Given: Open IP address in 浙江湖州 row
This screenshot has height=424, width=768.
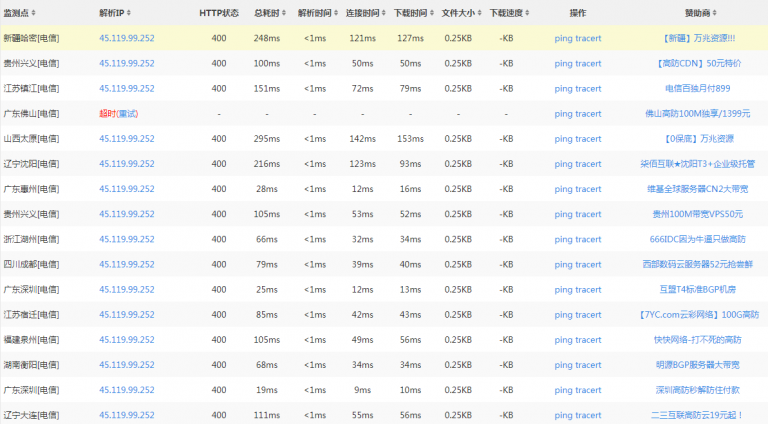Looking at the screenshot, I should (x=127, y=239).
